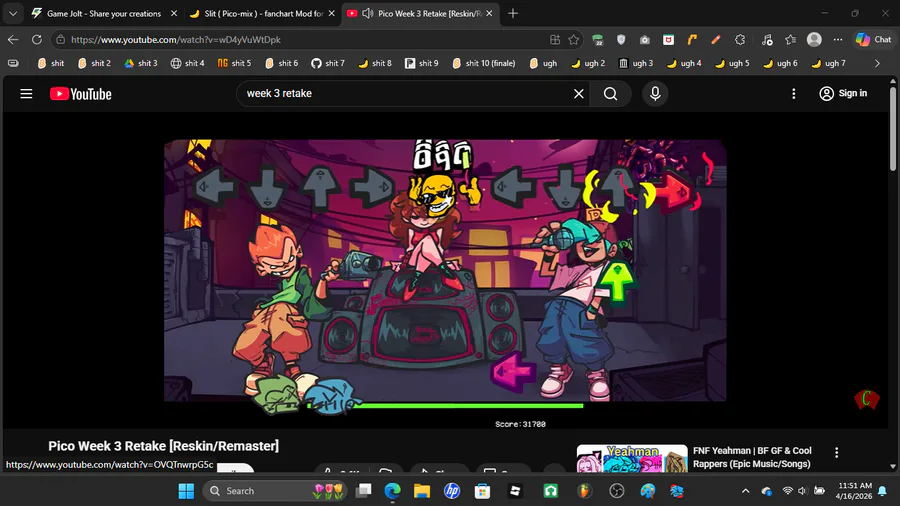Go back with the browser back arrow
This screenshot has height=506, width=900.
coord(13,40)
